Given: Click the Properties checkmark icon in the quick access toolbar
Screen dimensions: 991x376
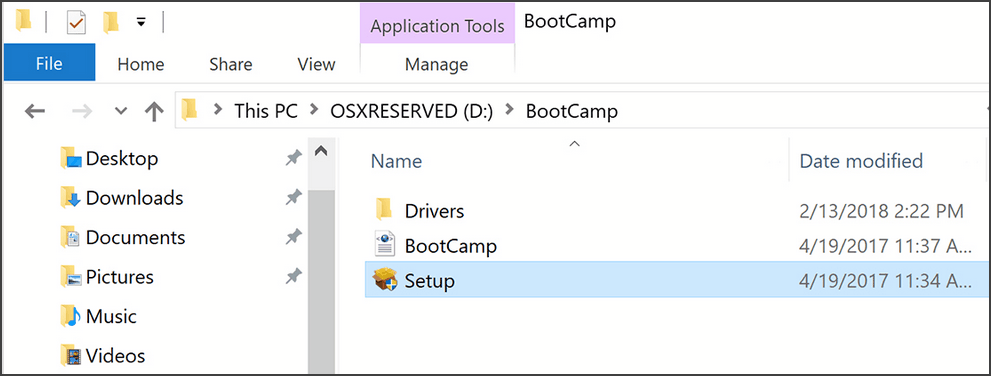Looking at the screenshot, I should (76, 23).
